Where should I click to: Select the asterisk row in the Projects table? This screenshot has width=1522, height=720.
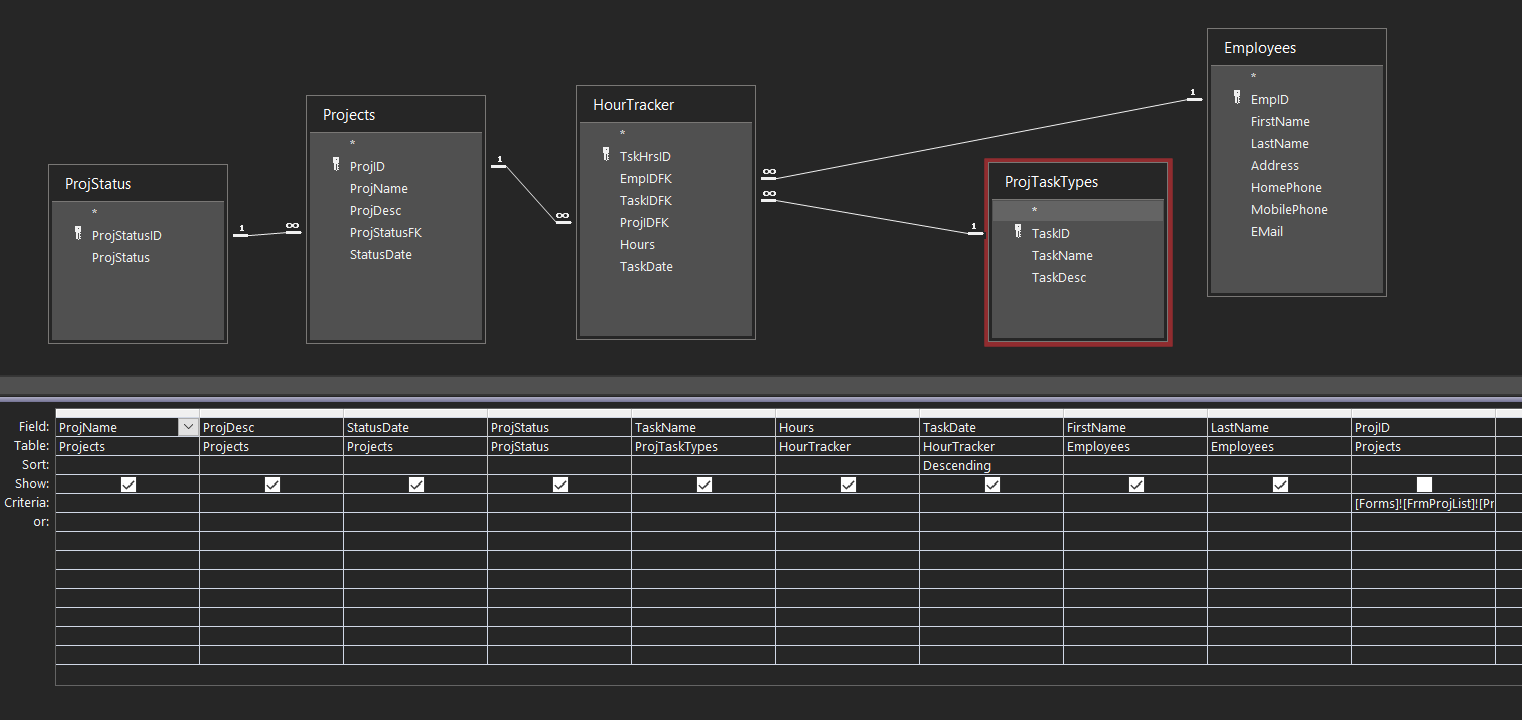[x=396, y=144]
